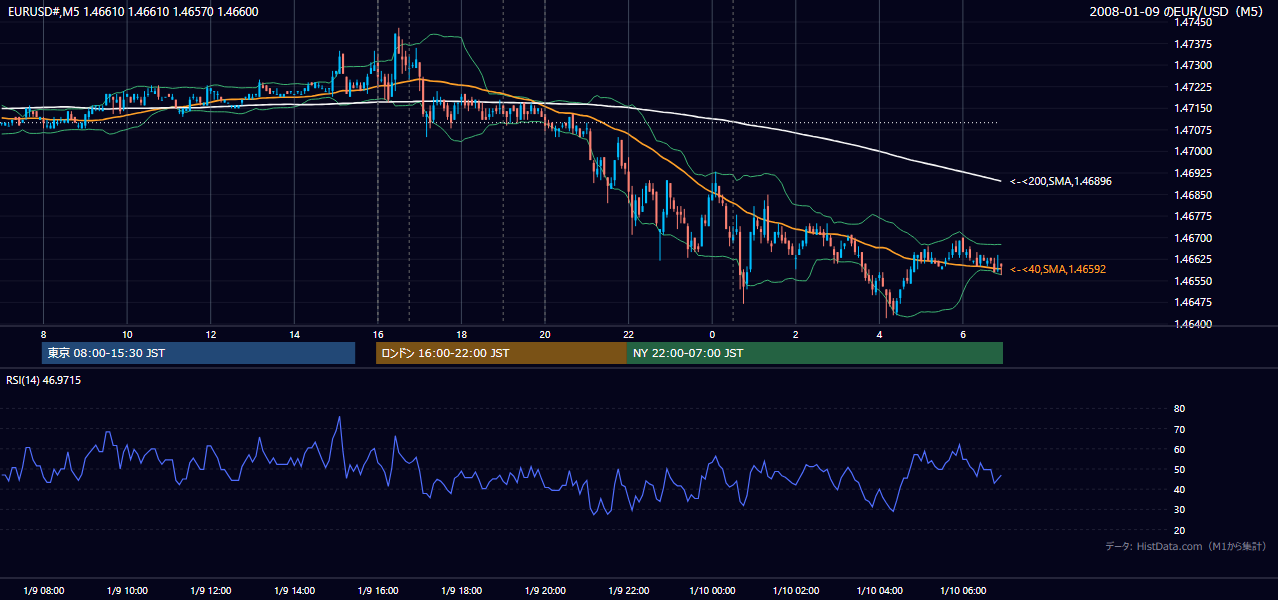Click price axis label 1.46625

1193,259
